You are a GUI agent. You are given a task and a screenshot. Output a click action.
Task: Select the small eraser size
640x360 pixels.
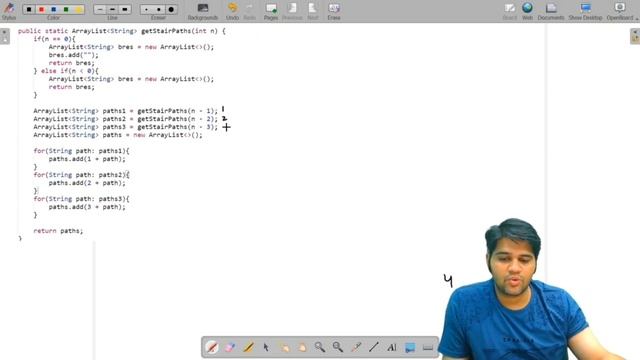tap(146, 9)
